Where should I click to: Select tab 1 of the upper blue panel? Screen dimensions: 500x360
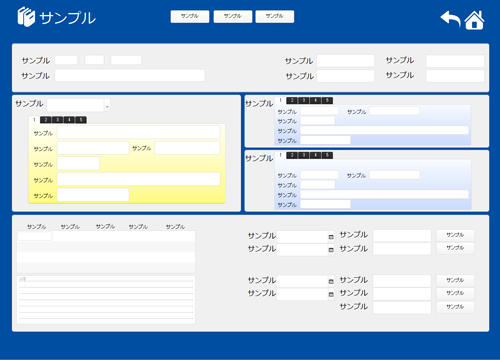coord(280,100)
